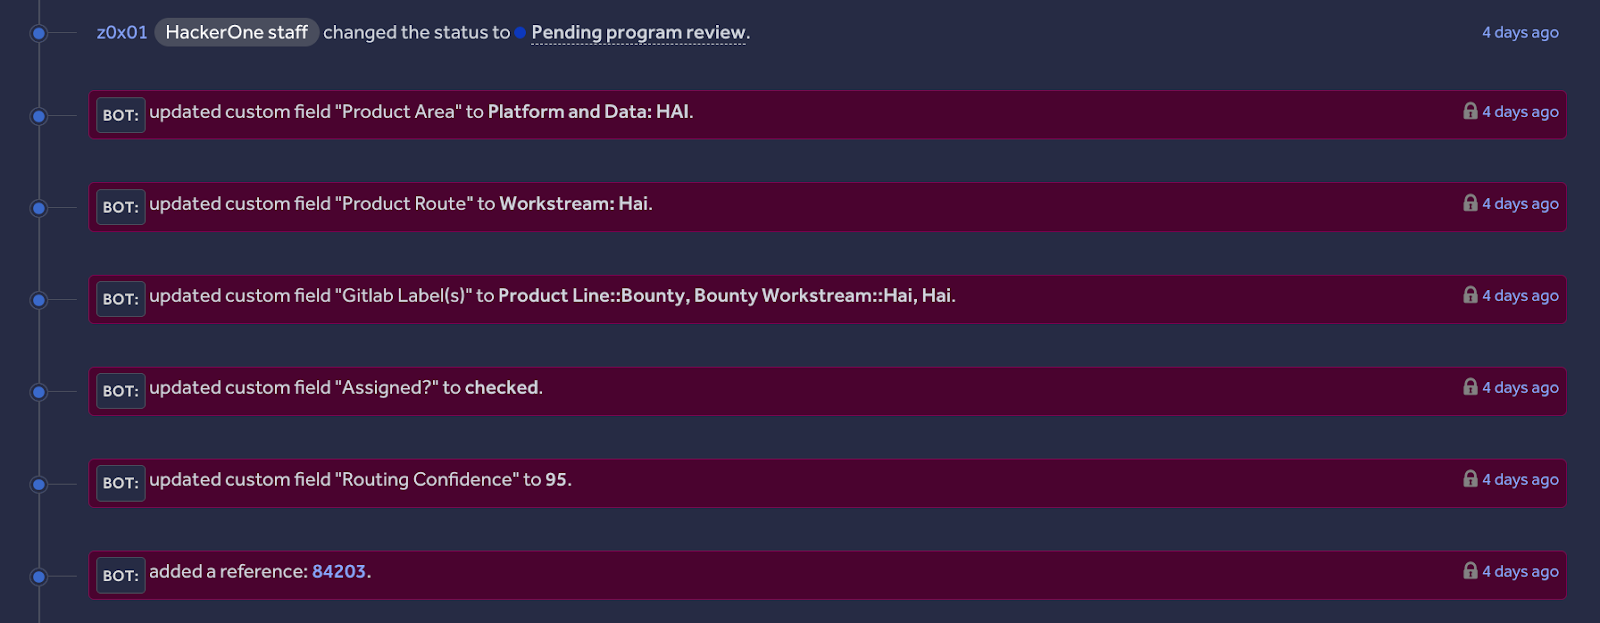Click the blue status dot before Pending program review
The width and height of the screenshot is (1600, 623).
(520, 33)
